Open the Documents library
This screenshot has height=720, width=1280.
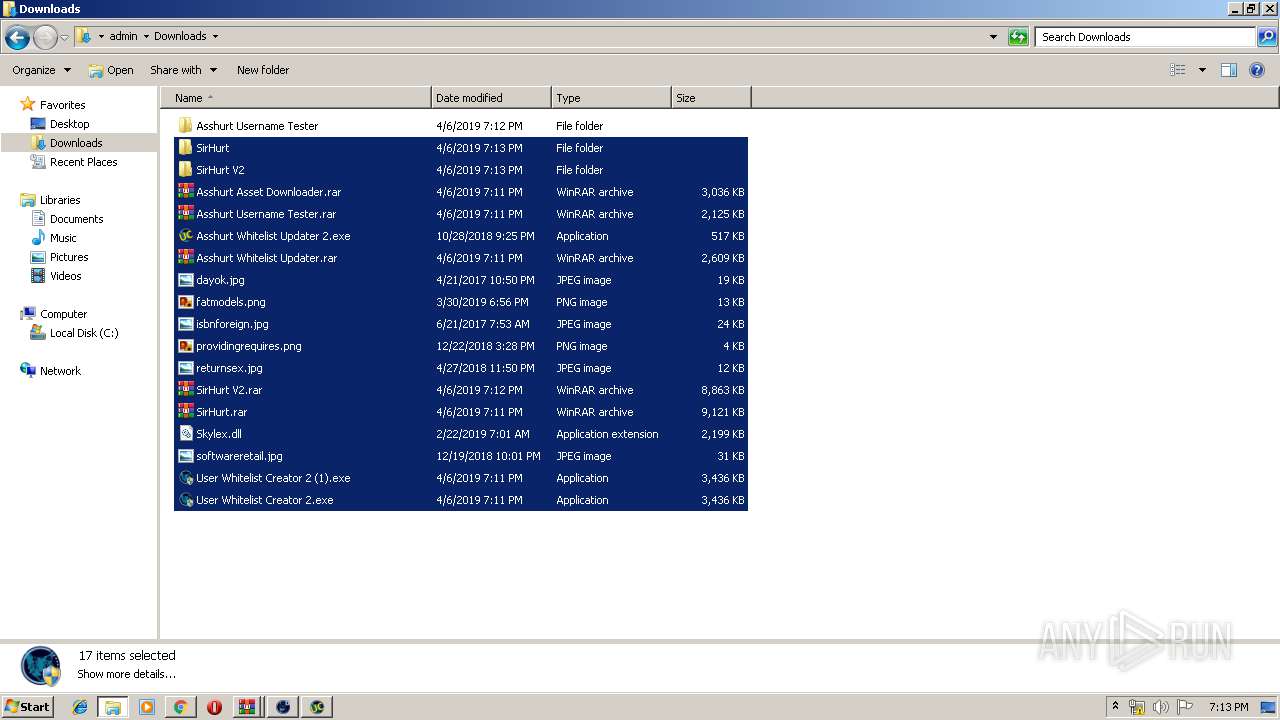(76, 219)
